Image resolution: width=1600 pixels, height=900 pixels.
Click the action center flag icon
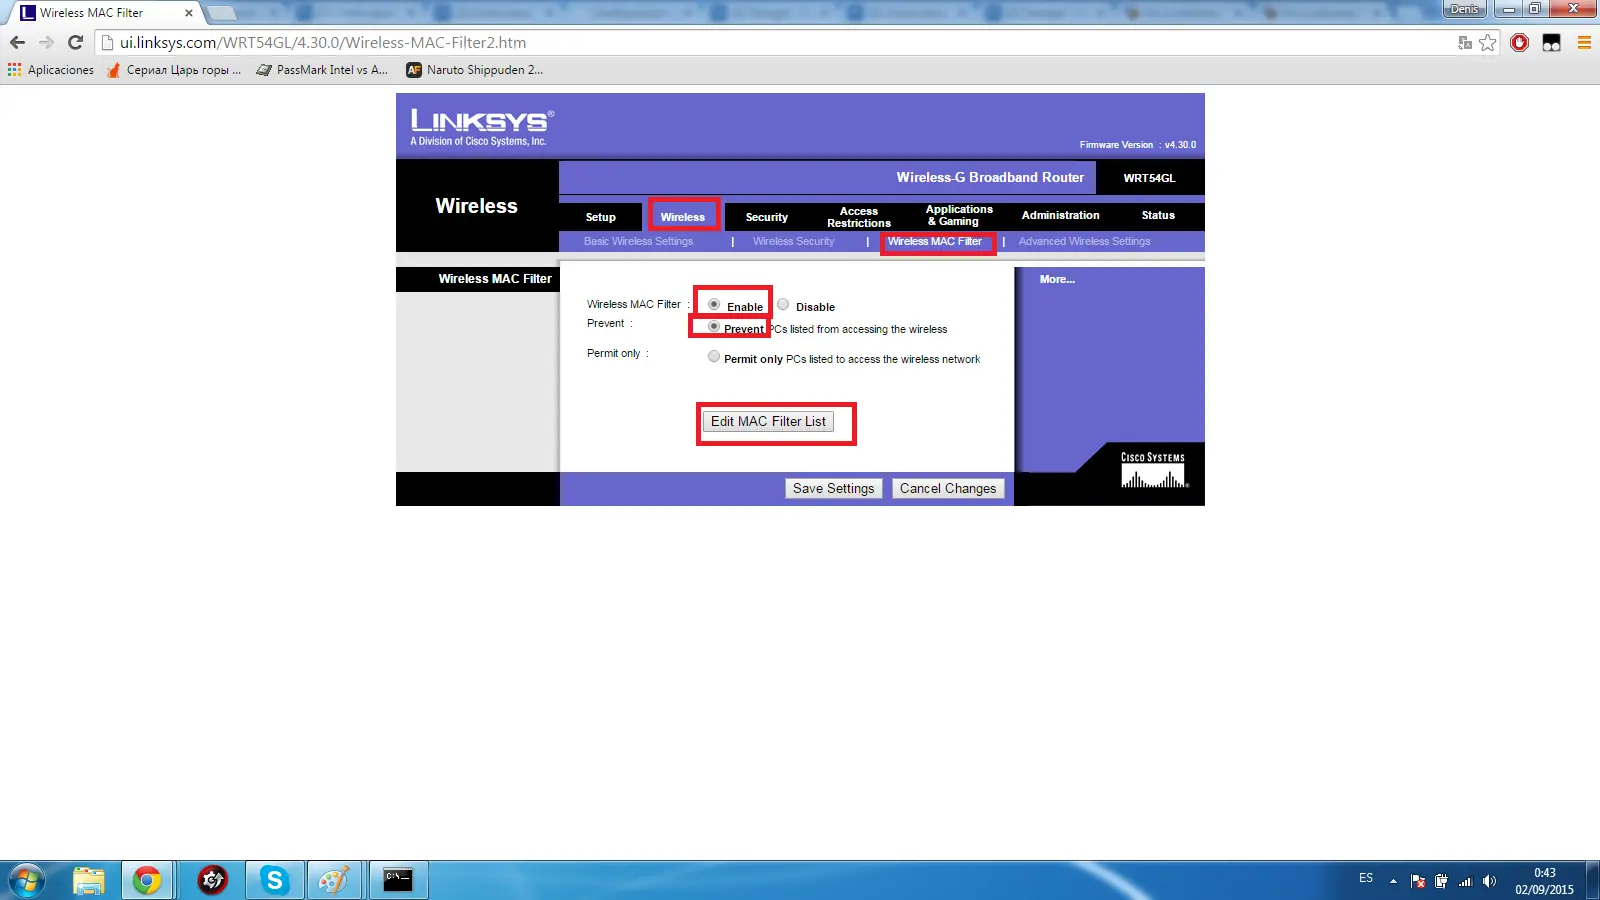click(1418, 881)
